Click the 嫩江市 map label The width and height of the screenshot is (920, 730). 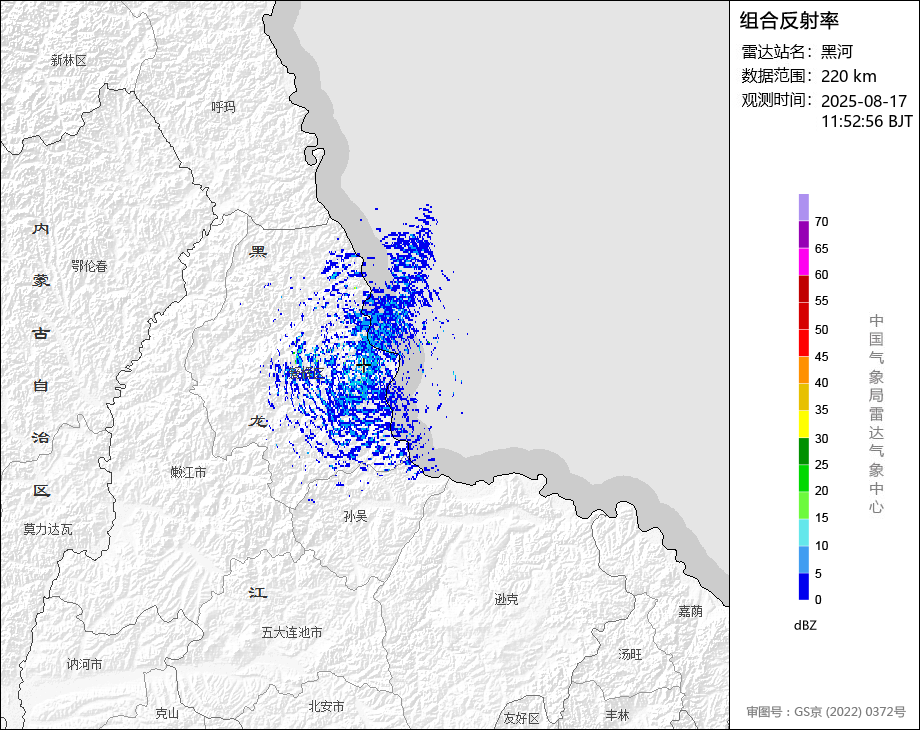click(188, 472)
